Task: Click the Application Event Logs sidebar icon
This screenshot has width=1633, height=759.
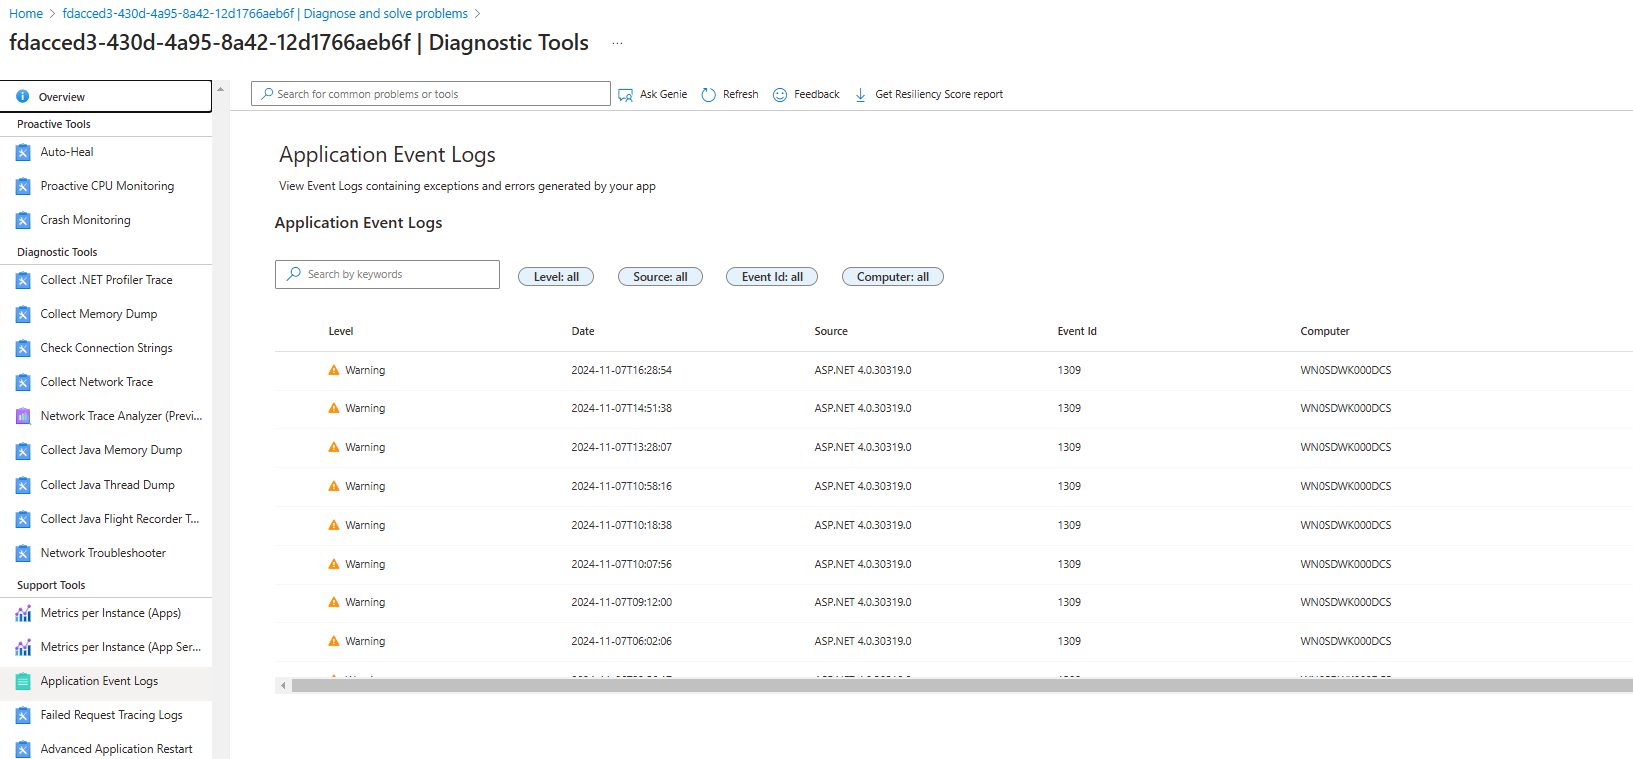Action: pos(23,682)
